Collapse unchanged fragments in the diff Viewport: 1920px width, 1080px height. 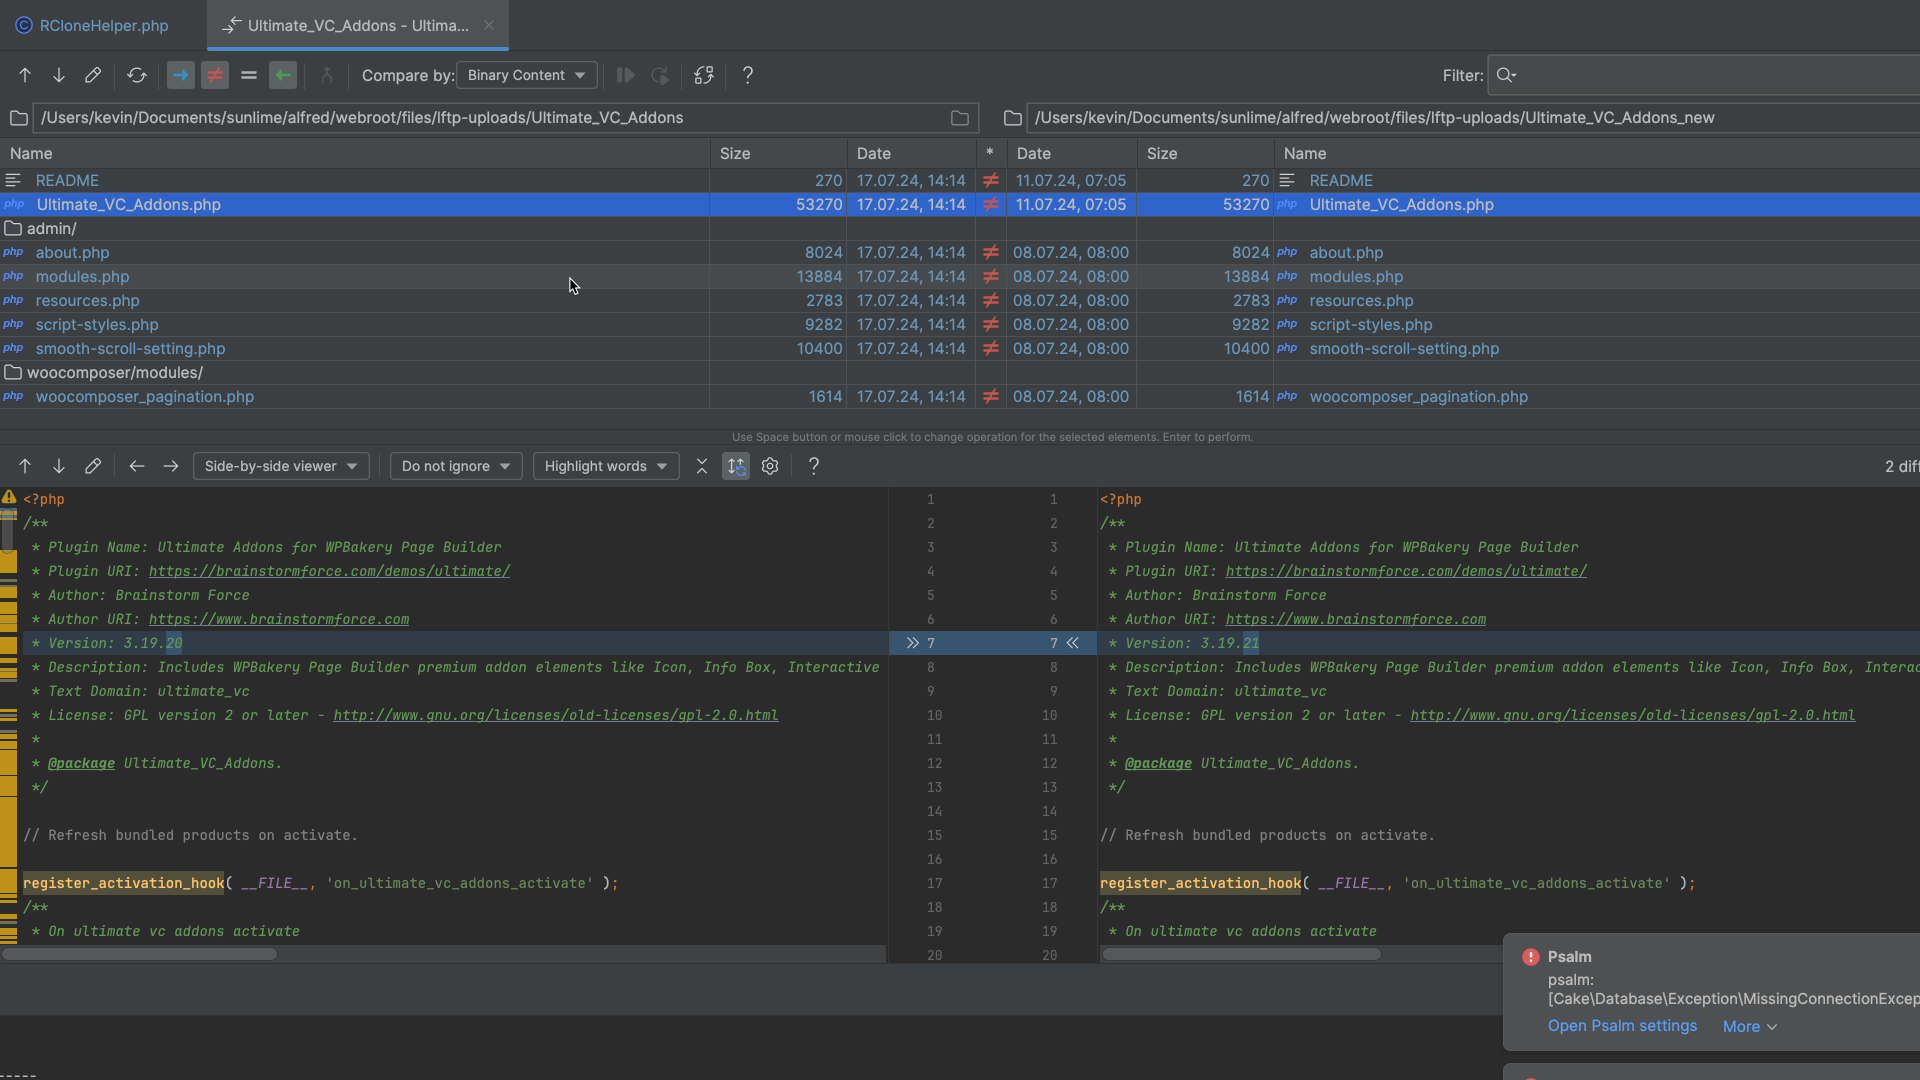pos(702,466)
